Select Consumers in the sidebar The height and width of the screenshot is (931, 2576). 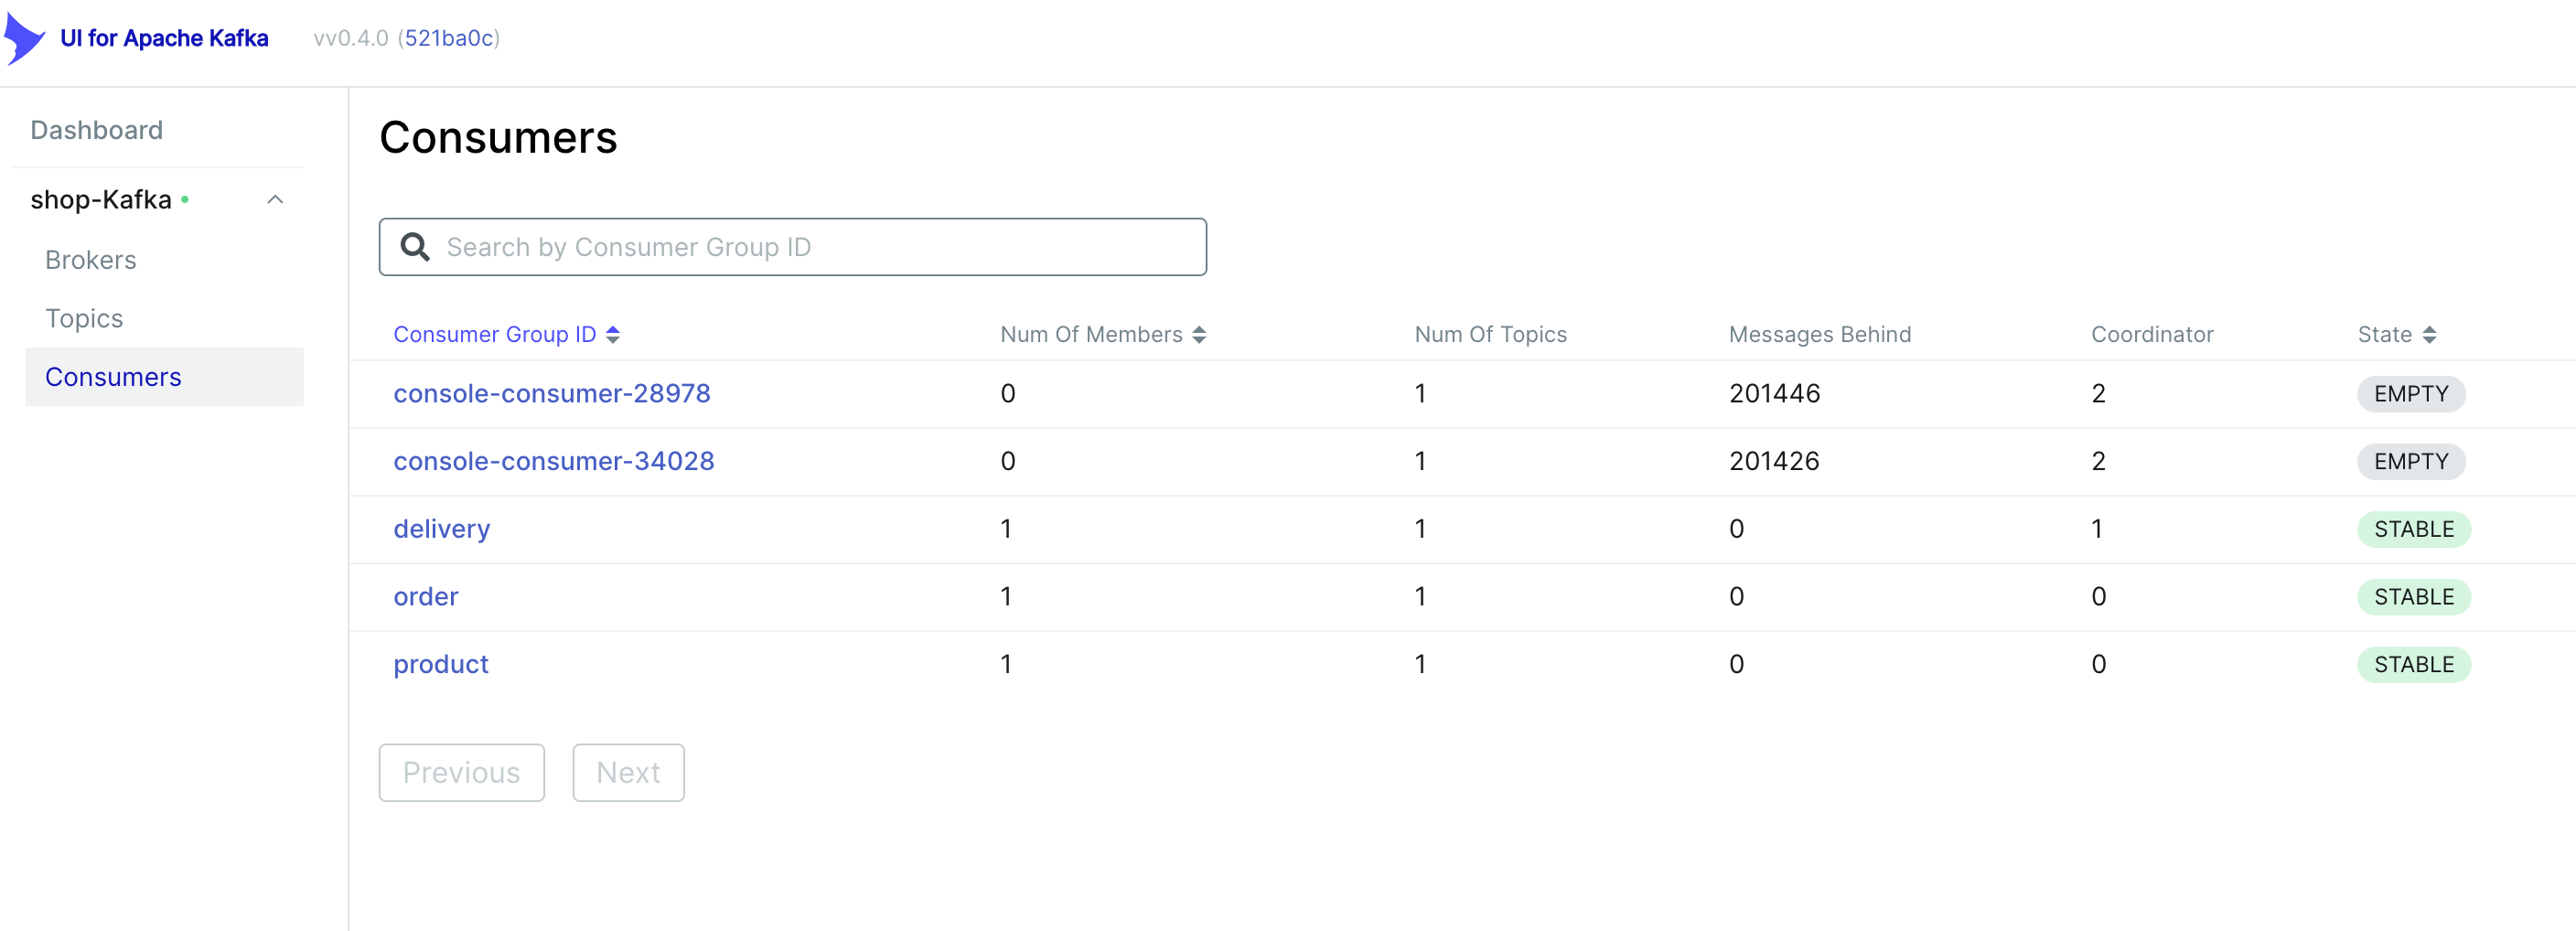[164, 377]
